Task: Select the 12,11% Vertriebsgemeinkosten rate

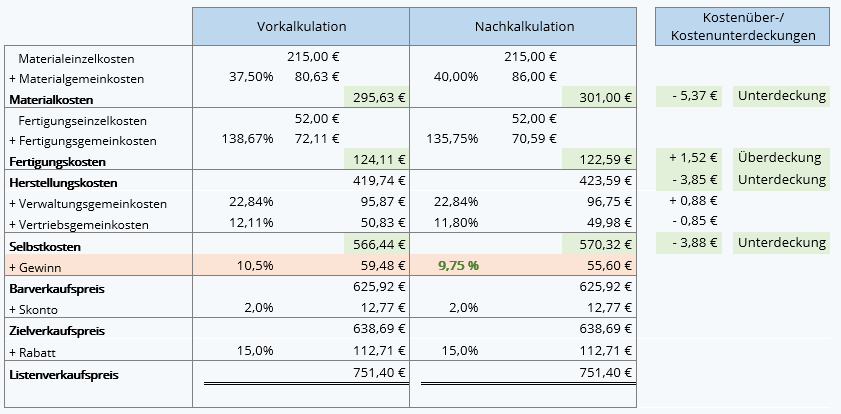Action: tap(251, 224)
